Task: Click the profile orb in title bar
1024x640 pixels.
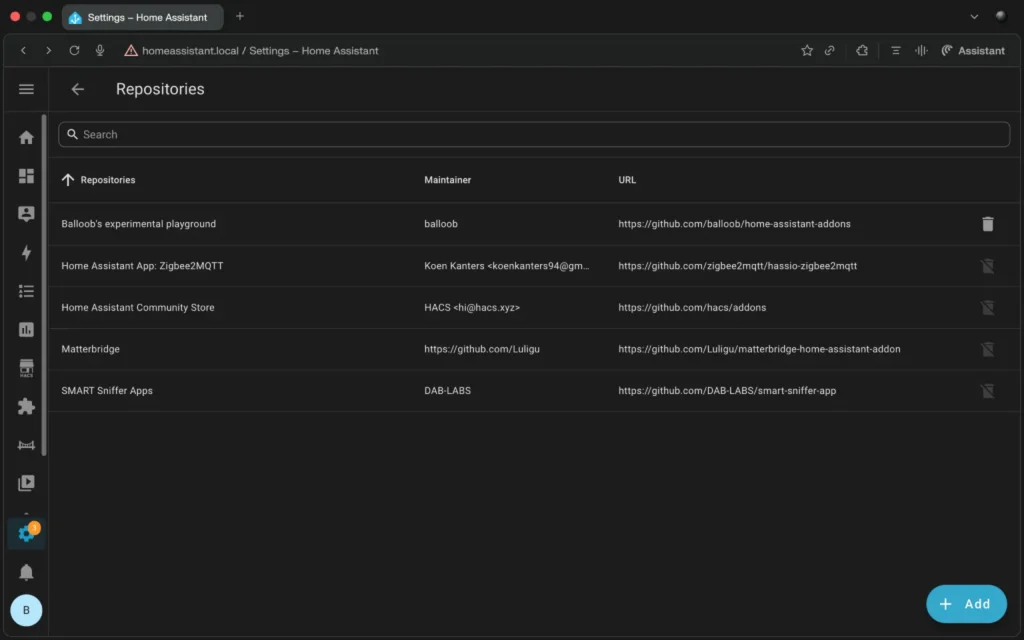Action: pos(1000,16)
